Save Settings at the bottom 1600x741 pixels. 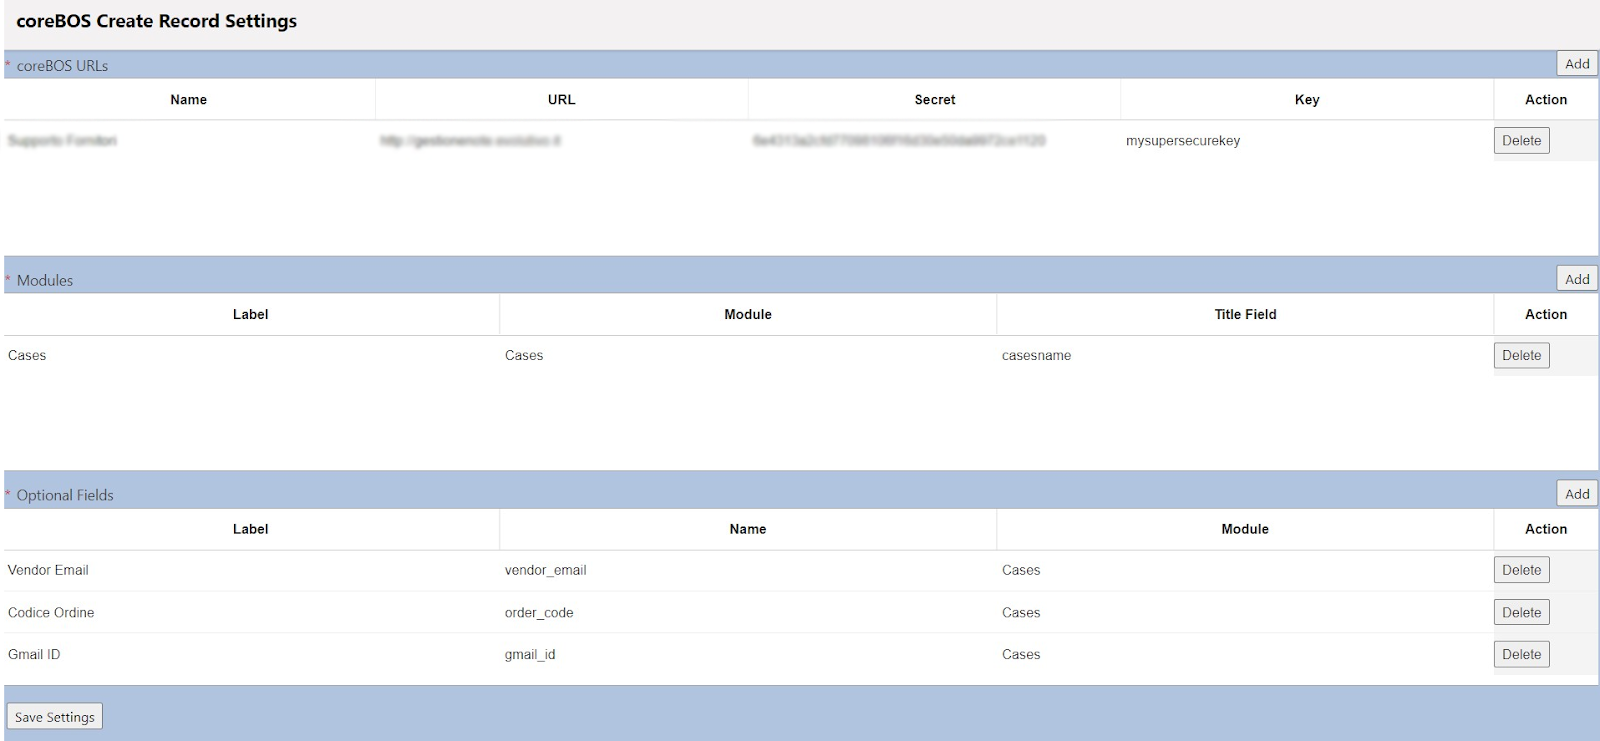(x=55, y=717)
